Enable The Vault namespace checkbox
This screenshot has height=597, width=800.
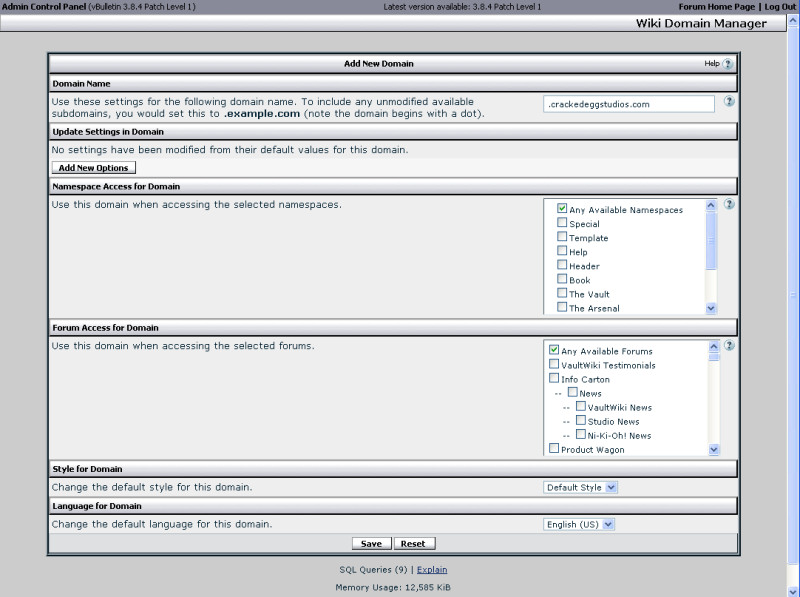pos(562,294)
